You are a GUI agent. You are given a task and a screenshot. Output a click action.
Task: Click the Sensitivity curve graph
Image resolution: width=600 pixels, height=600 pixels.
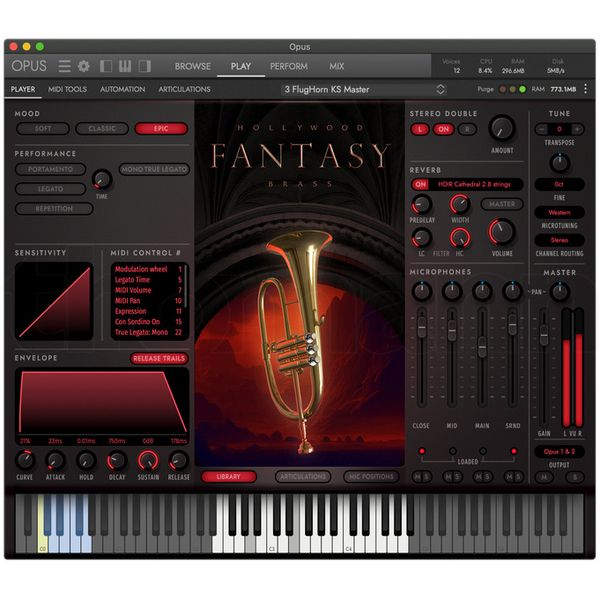coord(54,301)
